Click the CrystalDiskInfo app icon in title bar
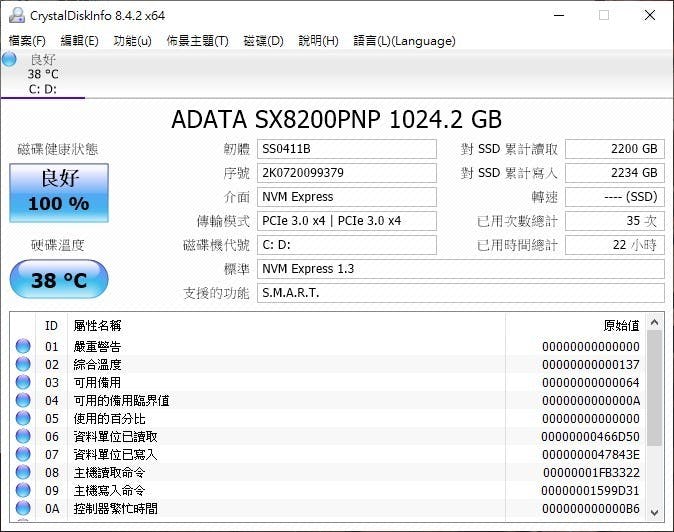This screenshot has width=674, height=532. click(15, 15)
